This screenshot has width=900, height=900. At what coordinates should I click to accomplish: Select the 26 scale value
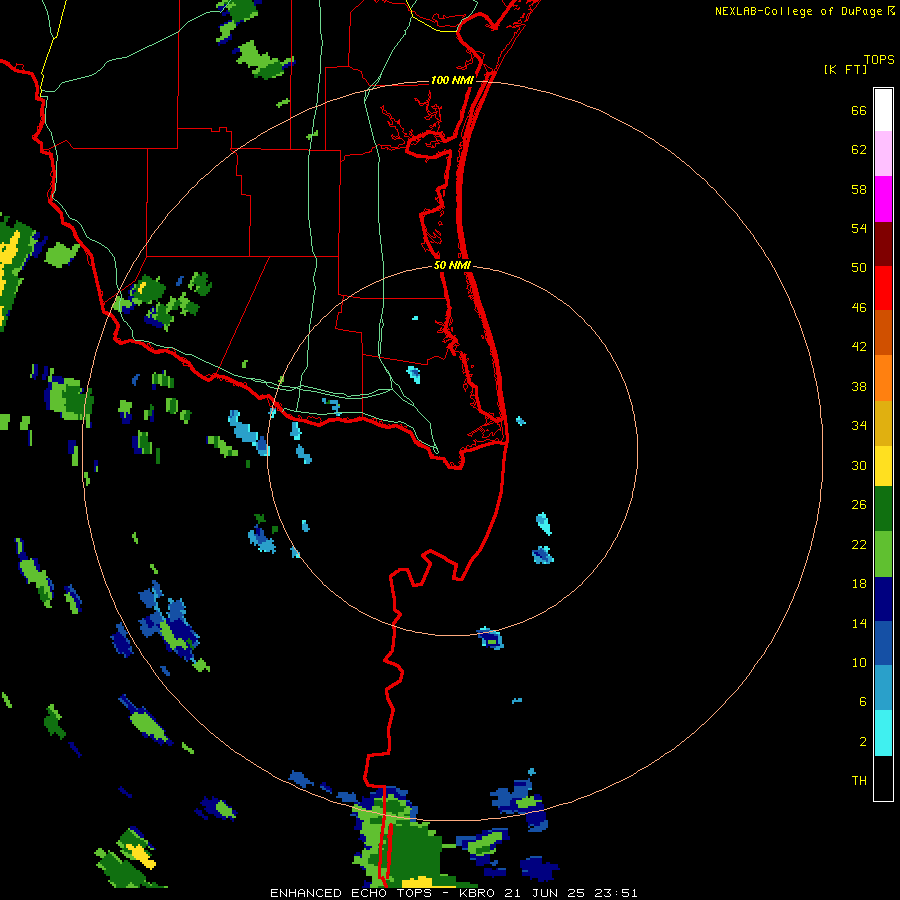(859, 505)
